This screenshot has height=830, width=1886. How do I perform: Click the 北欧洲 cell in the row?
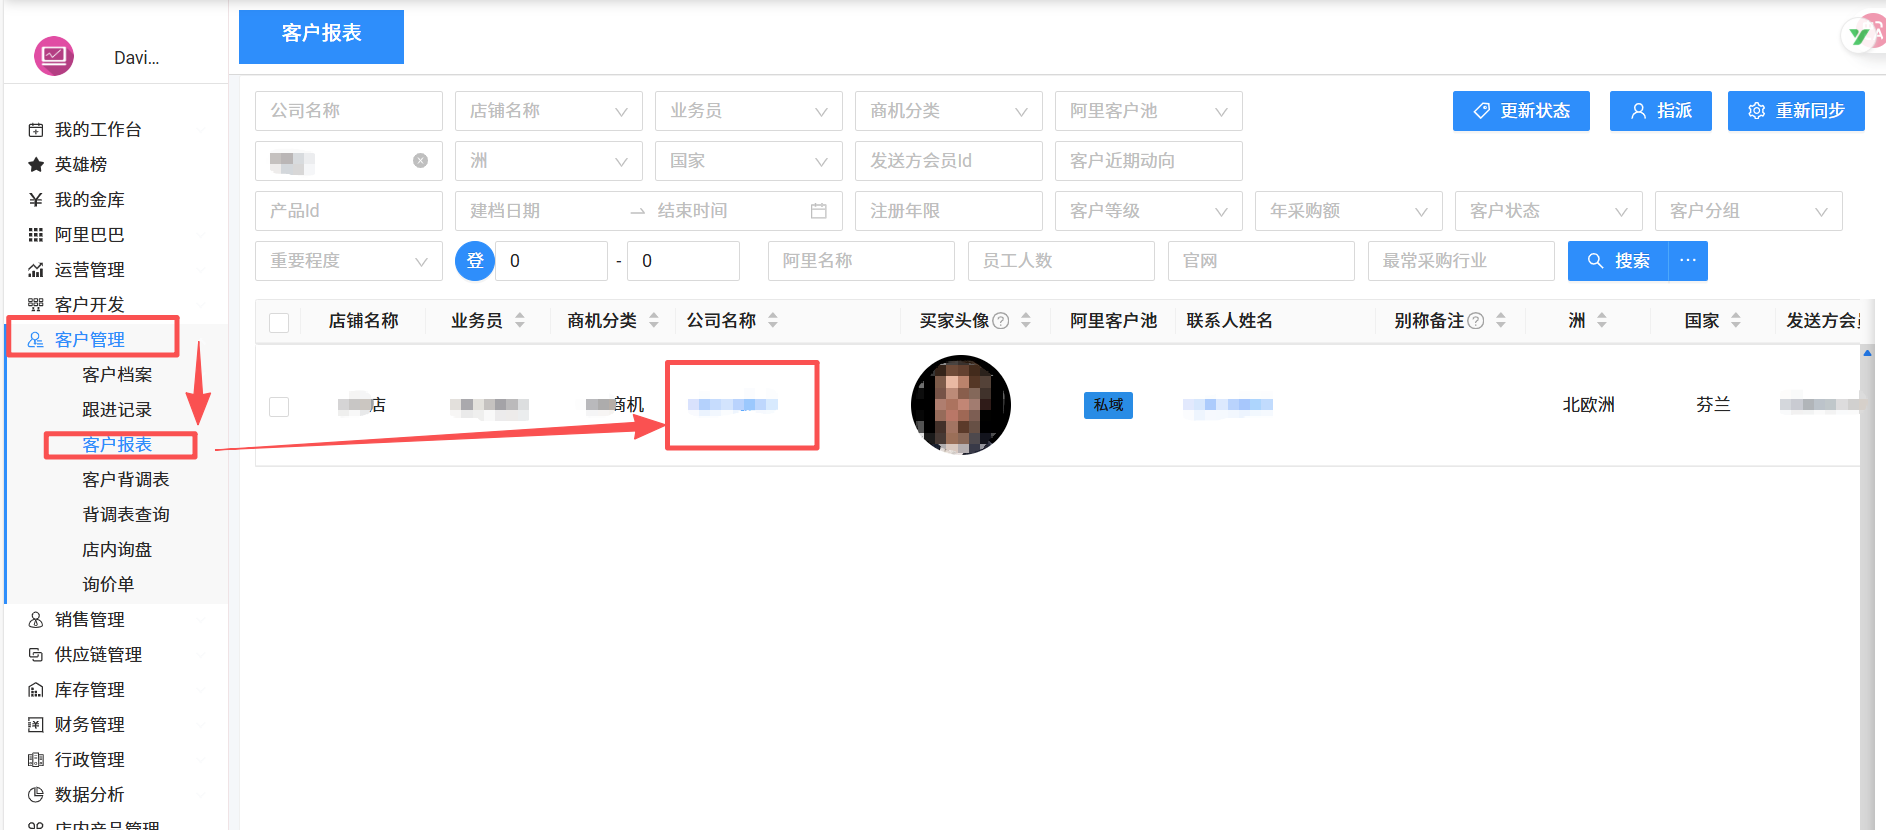[x=1589, y=405]
